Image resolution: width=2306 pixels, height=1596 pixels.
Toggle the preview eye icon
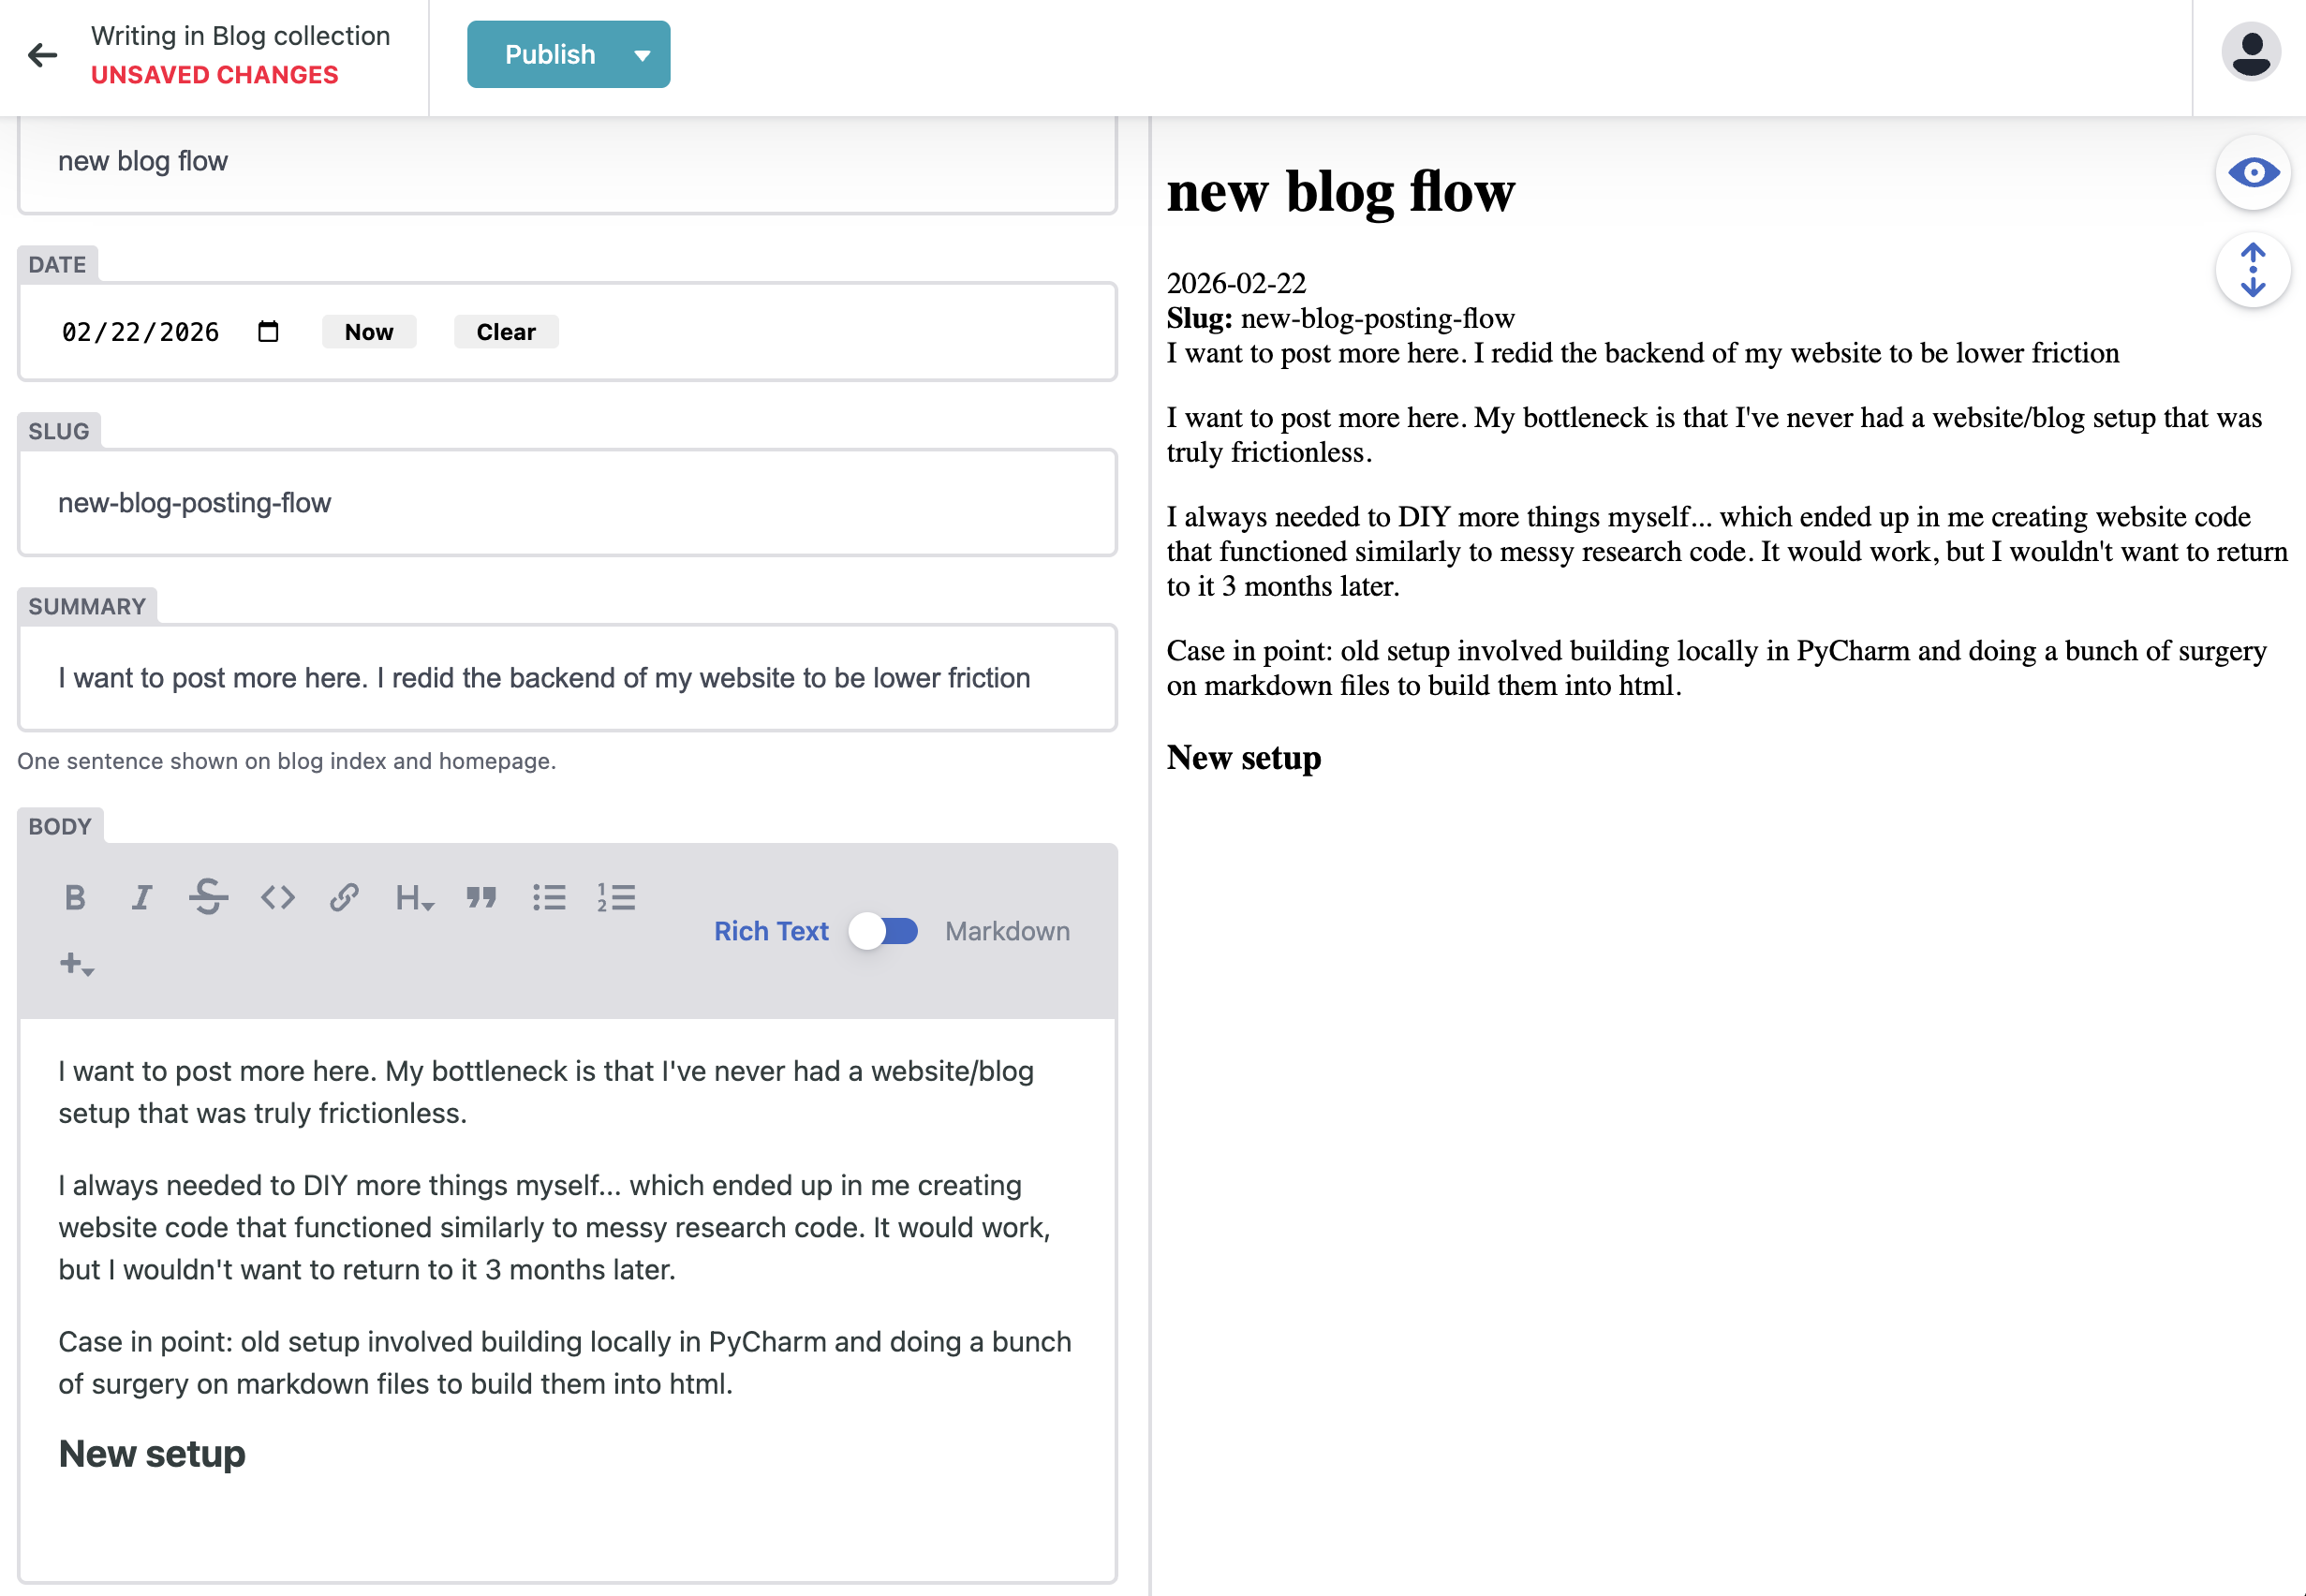pyautogui.click(x=2252, y=172)
